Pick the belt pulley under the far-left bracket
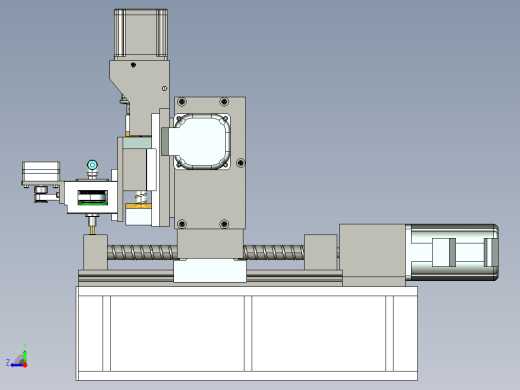Viewport: 520px width, 390px height. pyautogui.click(x=41, y=195)
